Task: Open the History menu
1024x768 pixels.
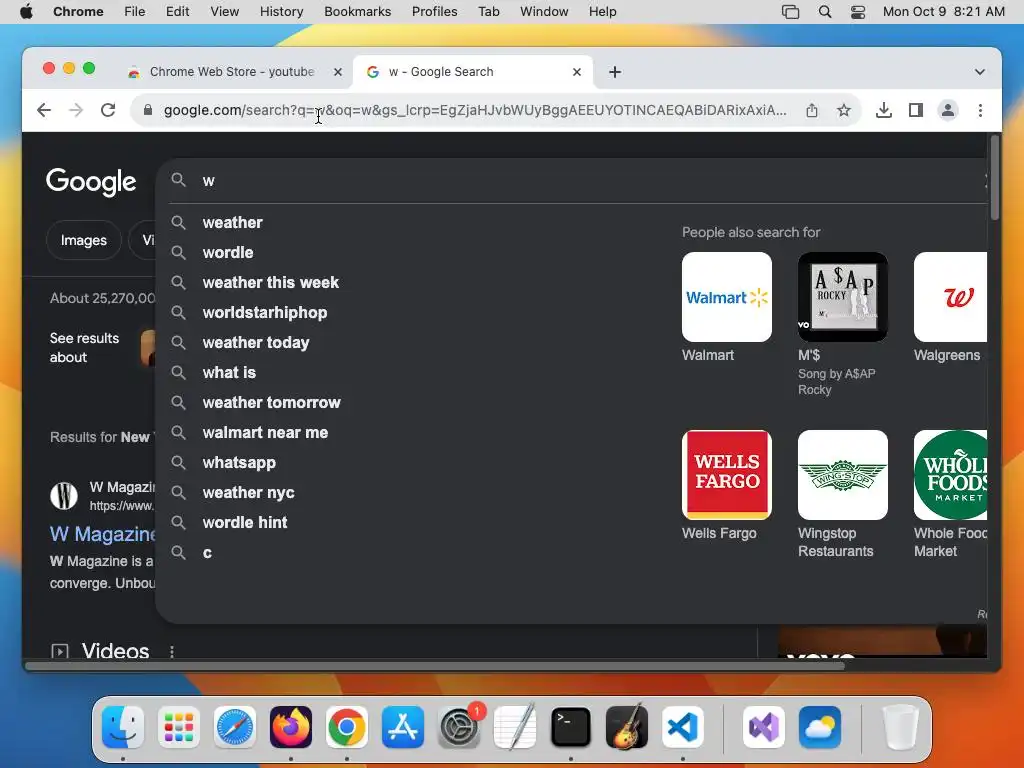Action: 281,12
